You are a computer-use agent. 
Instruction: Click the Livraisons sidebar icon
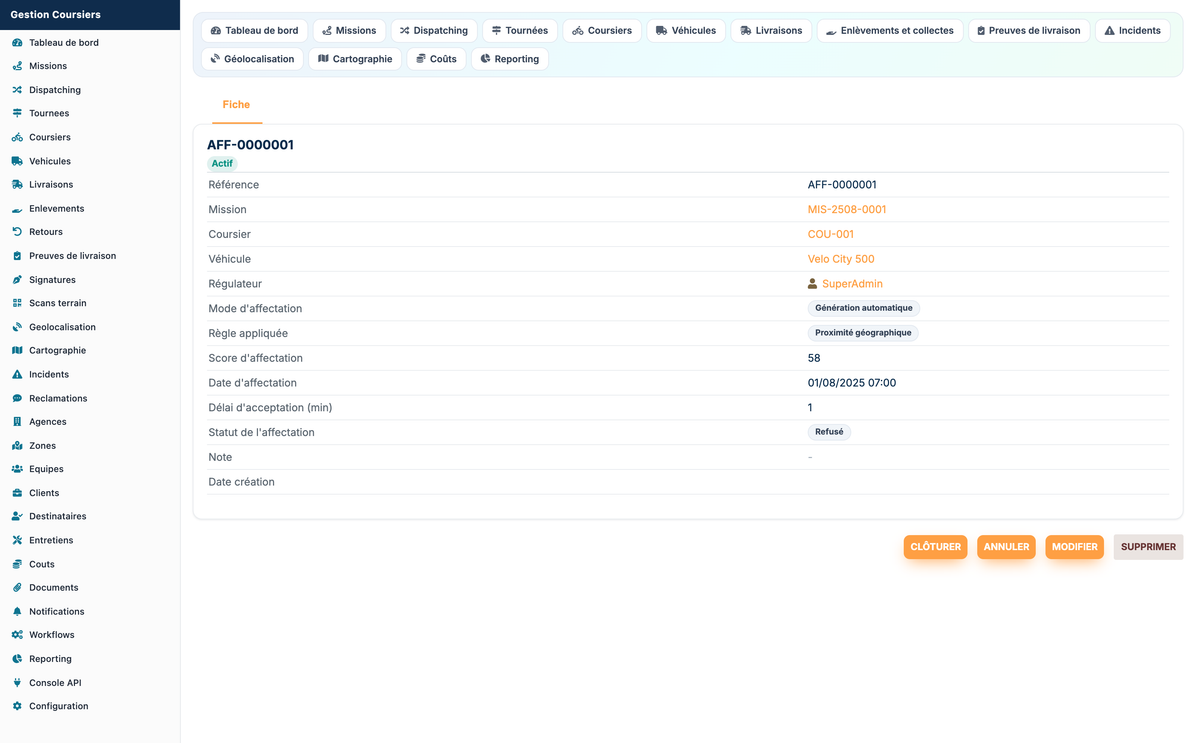click(17, 185)
